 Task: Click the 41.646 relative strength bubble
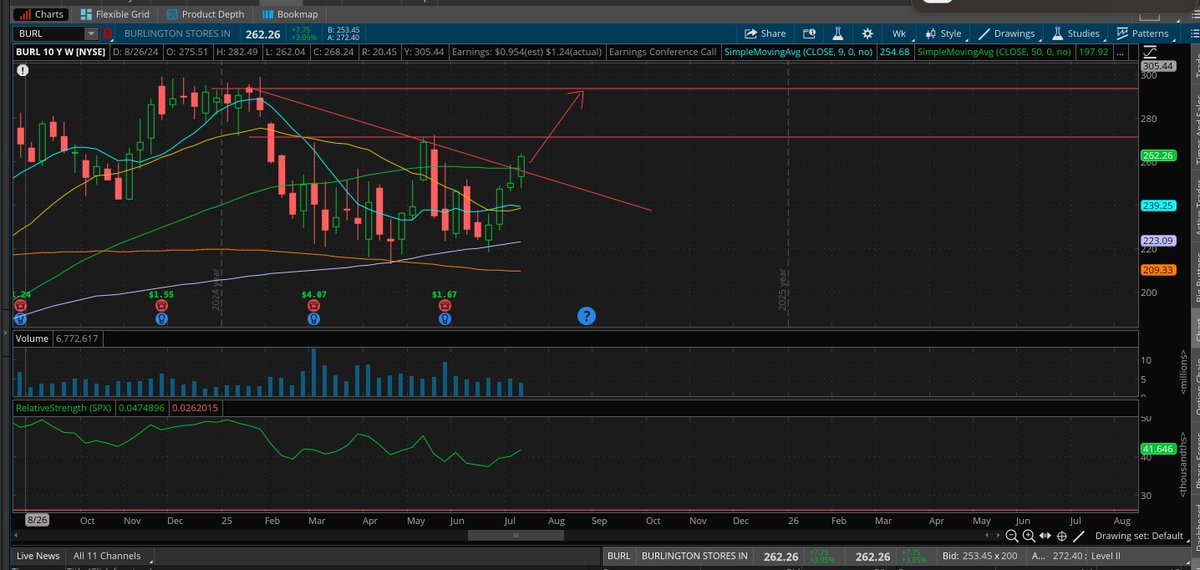click(x=1158, y=451)
